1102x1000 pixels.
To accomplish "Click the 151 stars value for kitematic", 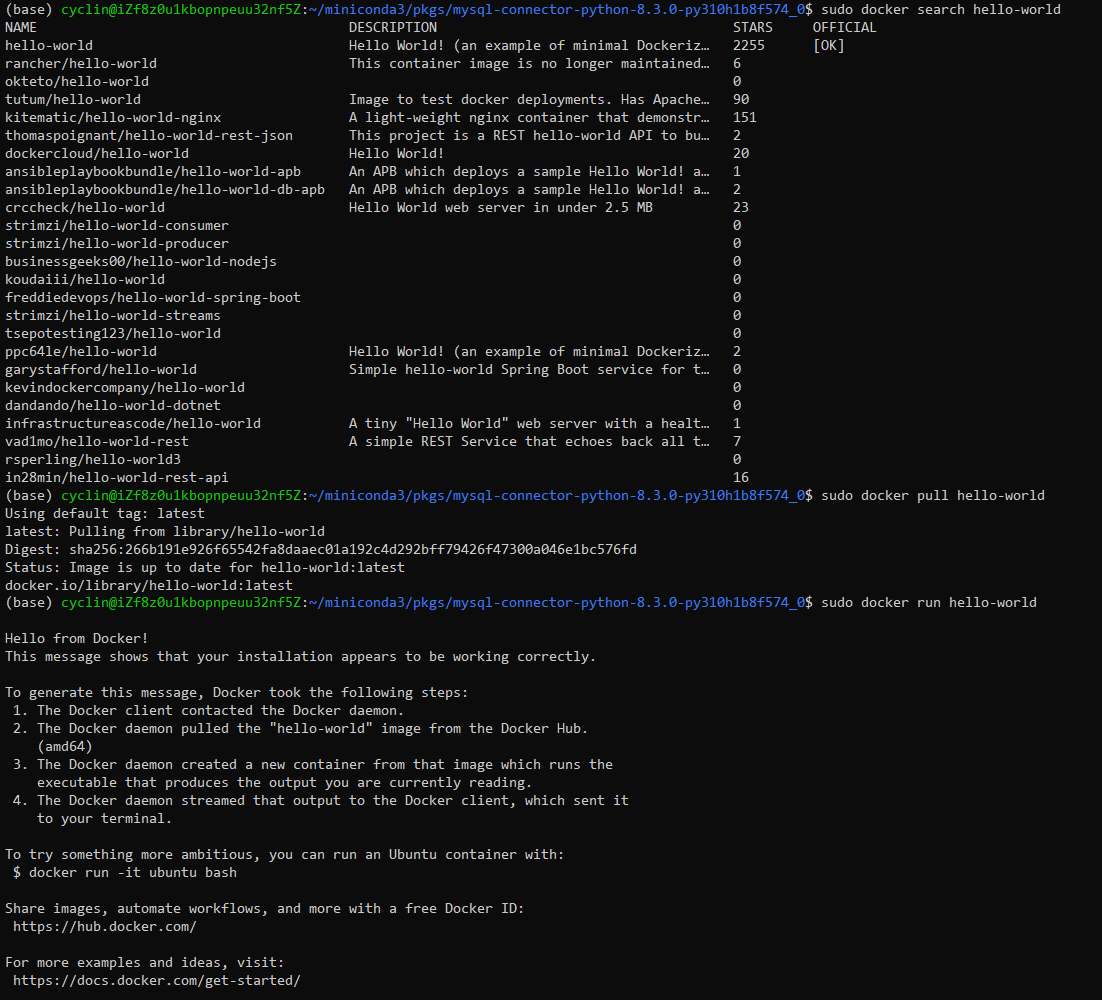I will (x=745, y=117).
